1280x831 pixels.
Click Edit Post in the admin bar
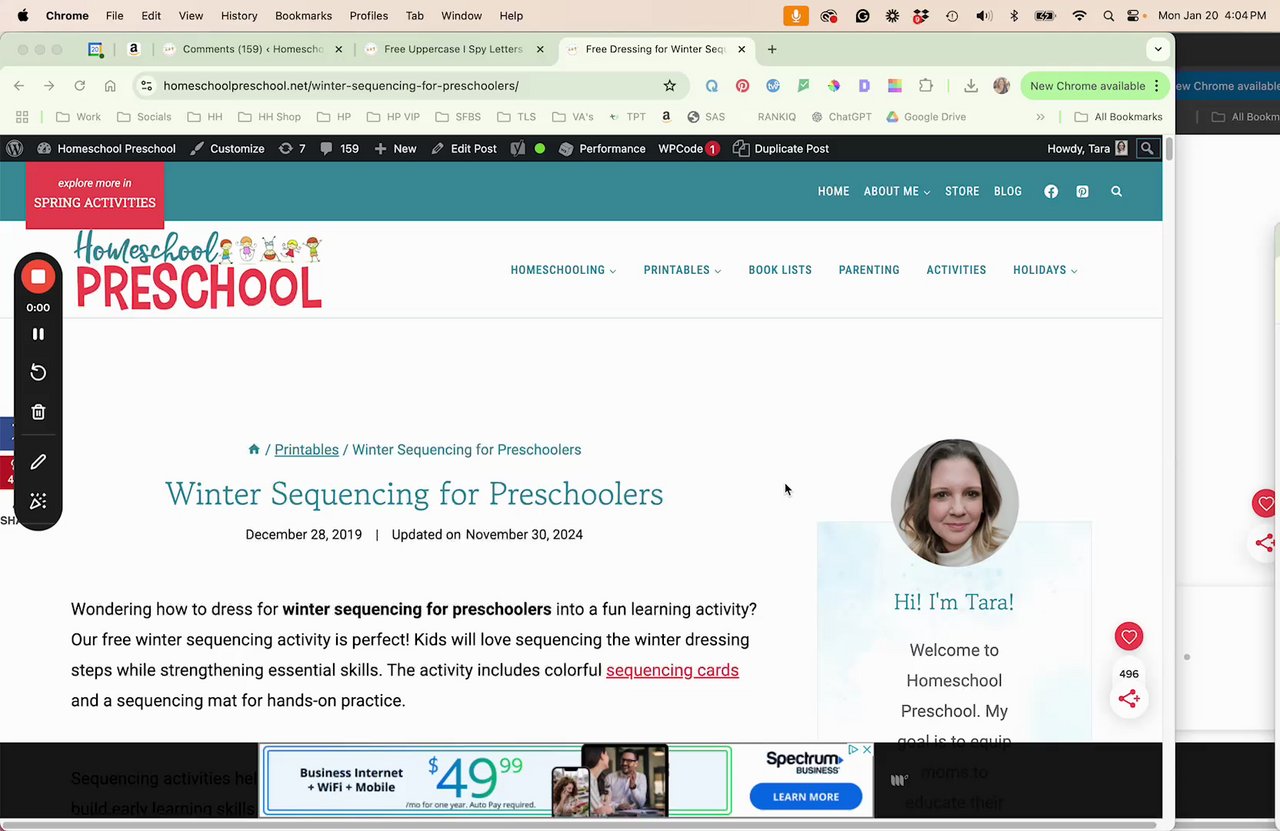pyautogui.click(x=464, y=148)
